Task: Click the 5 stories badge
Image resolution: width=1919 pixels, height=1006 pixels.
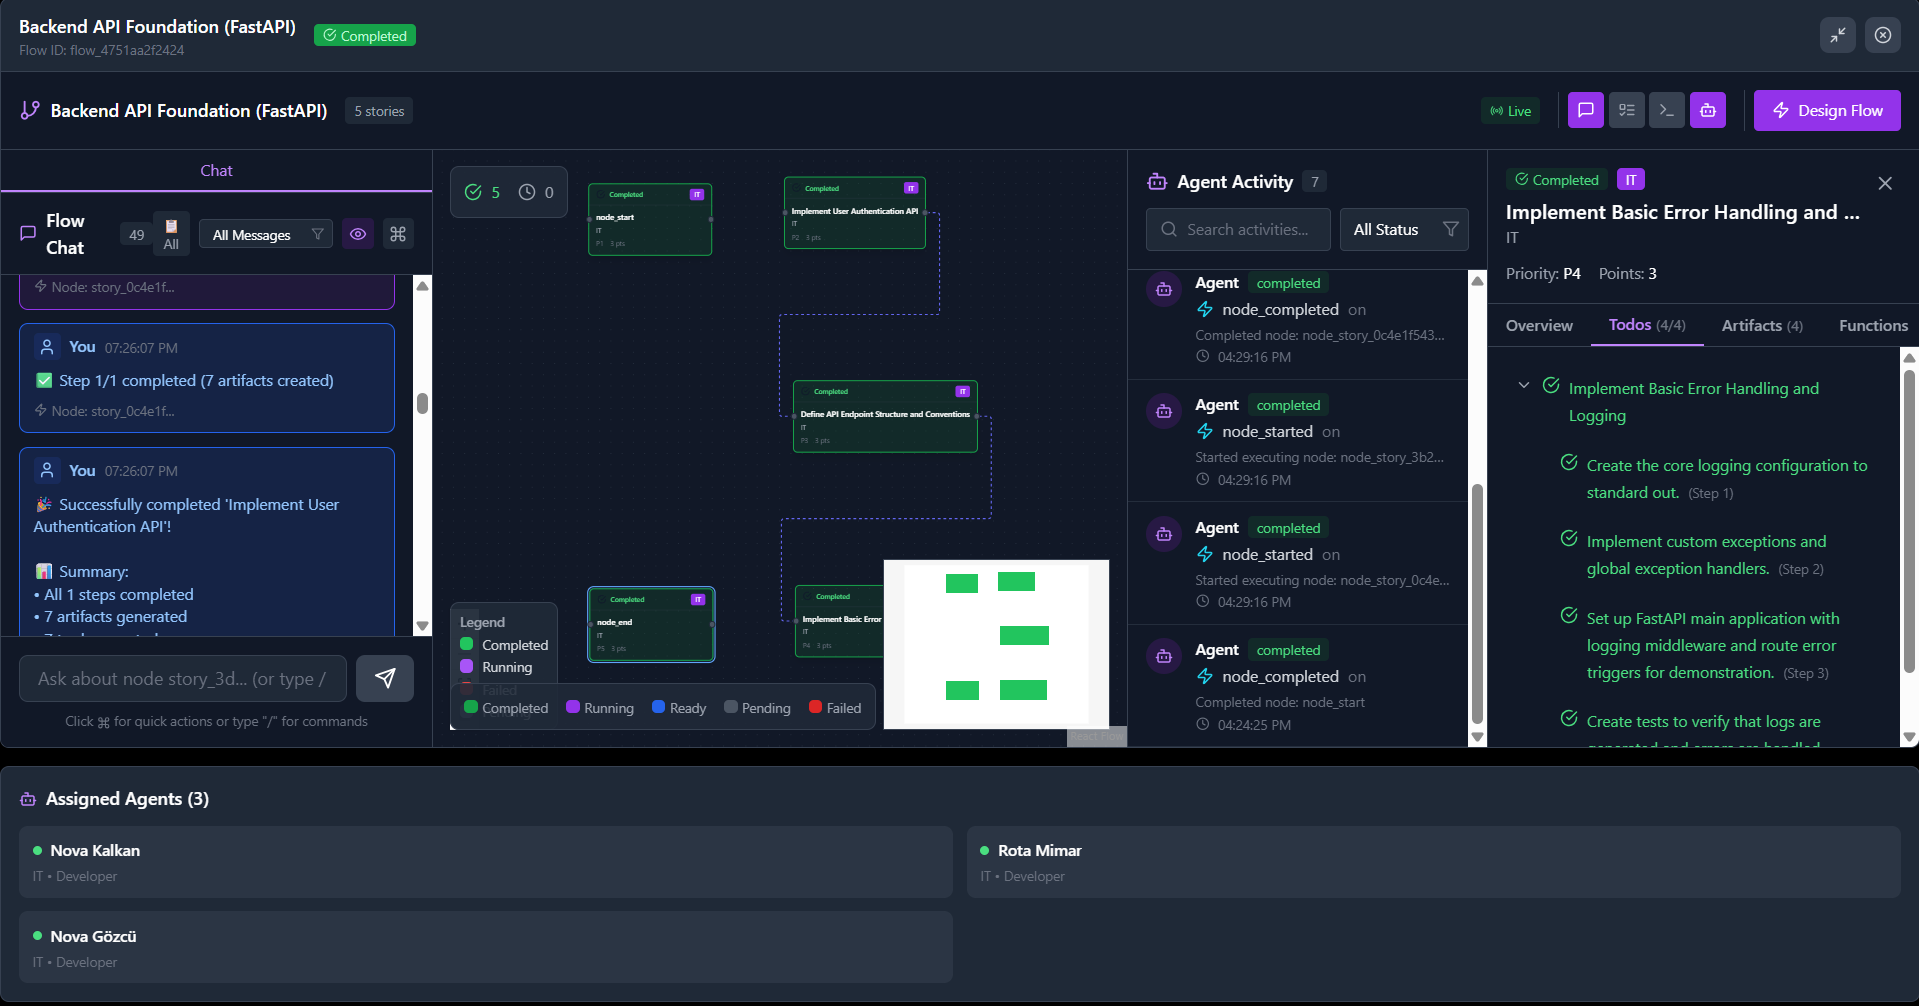Action: pyautogui.click(x=379, y=111)
